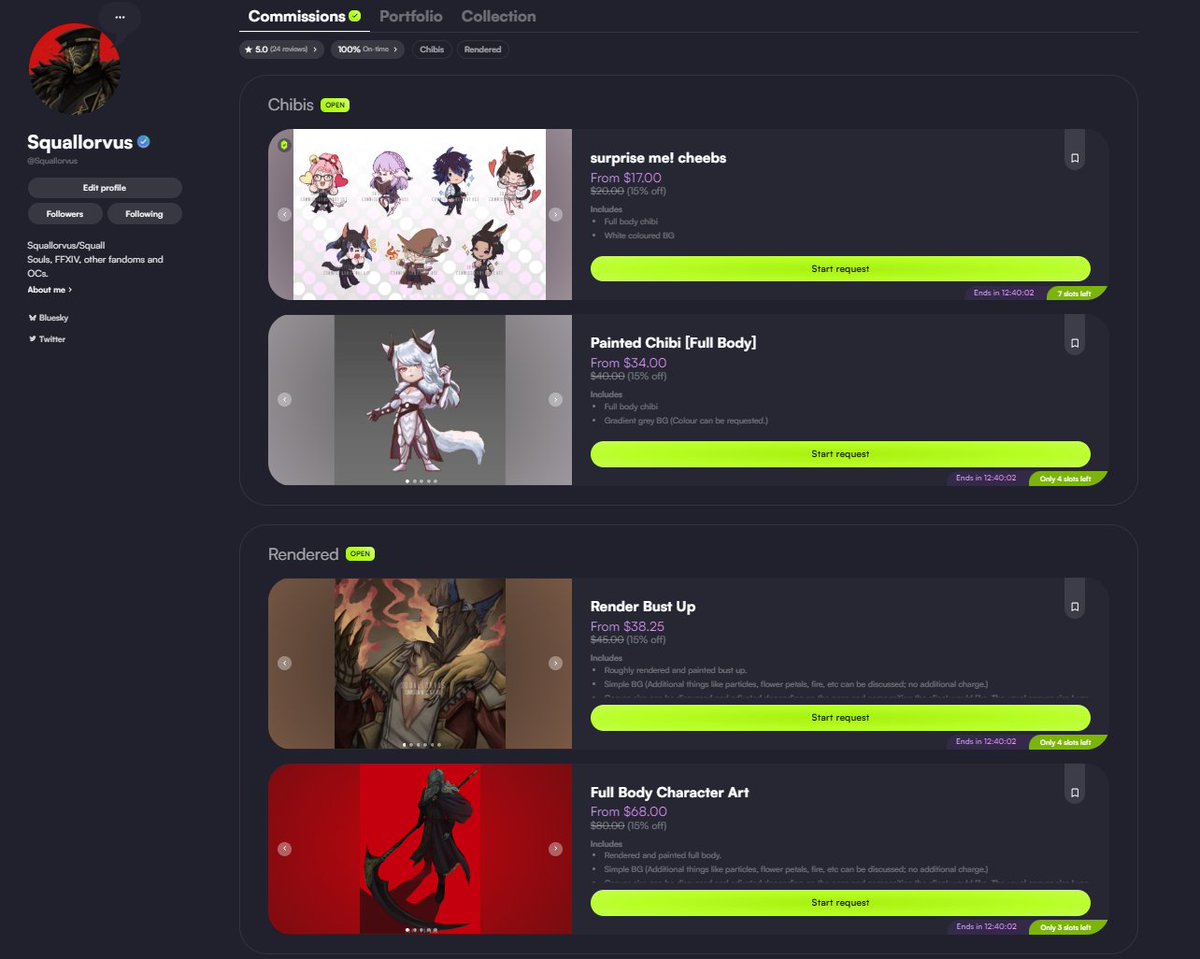
Task: Start request for Full Body Character Art
Action: tap(840, 902)
